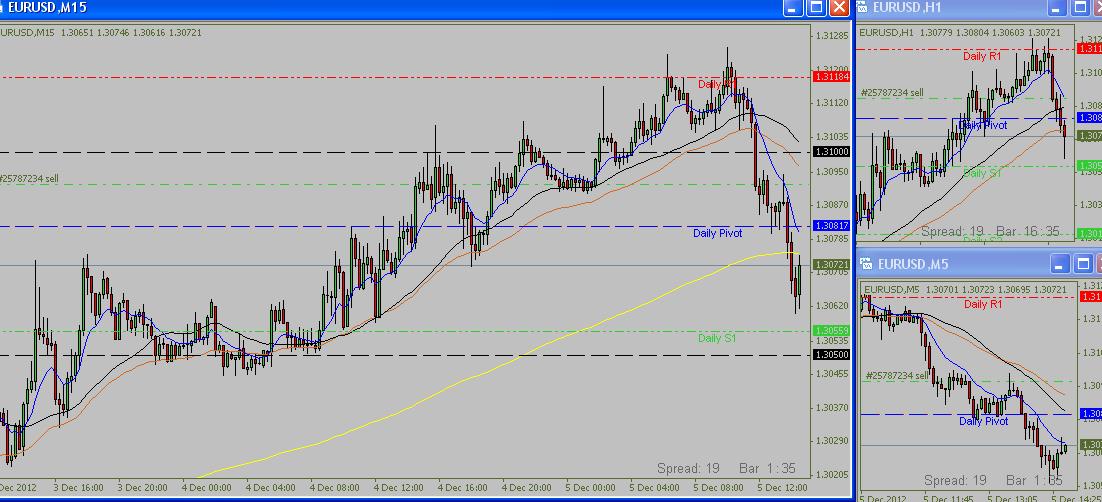This screenshot has width=1102, height=502.
Task: Click the Spread: 19 text in M15 chart
Action: click(x=688, y=468)
